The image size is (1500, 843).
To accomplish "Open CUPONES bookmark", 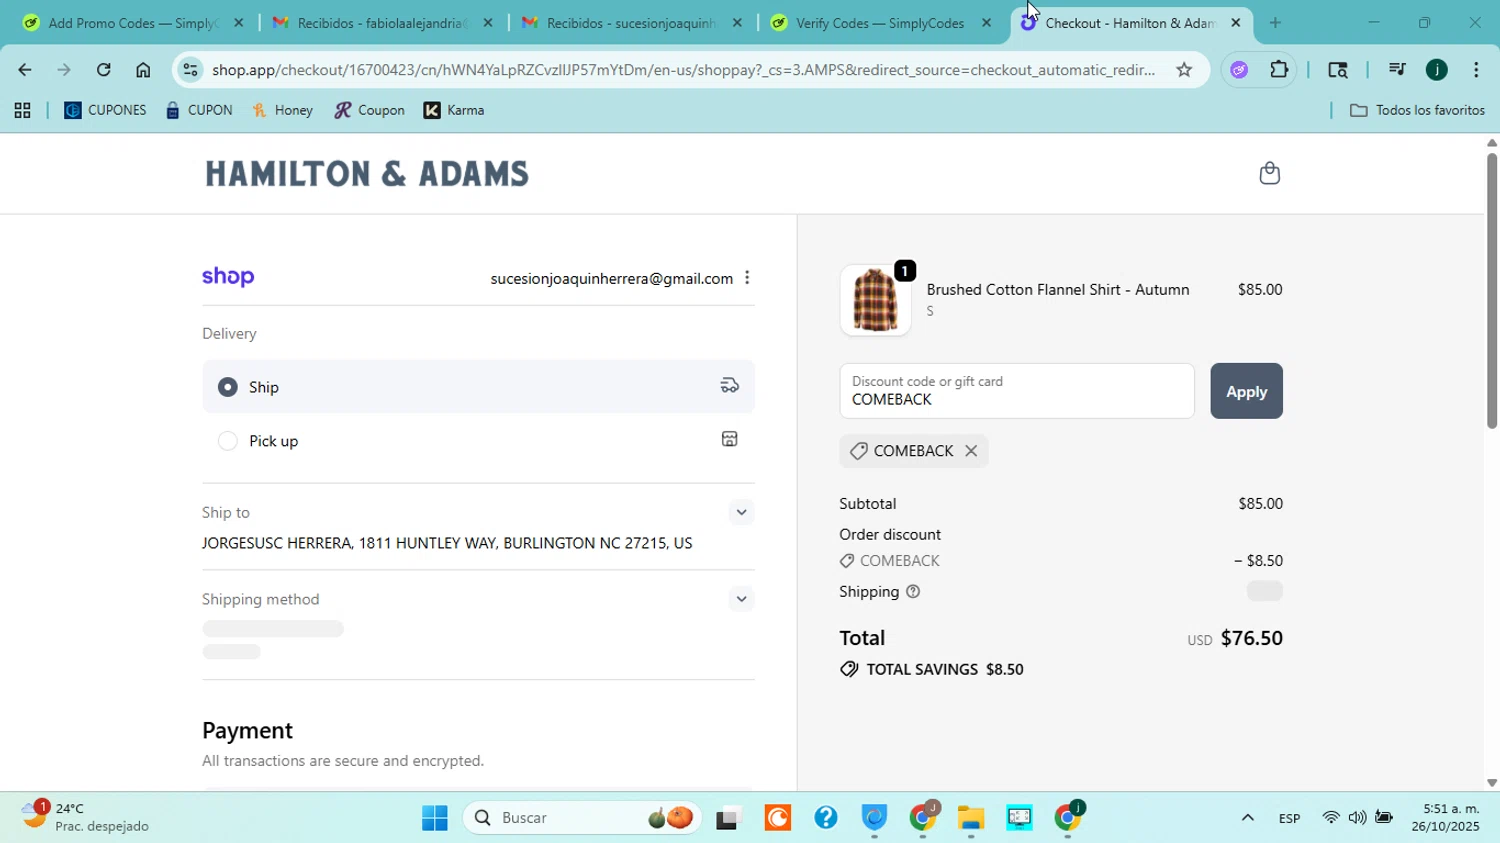I will click(106, 111).
